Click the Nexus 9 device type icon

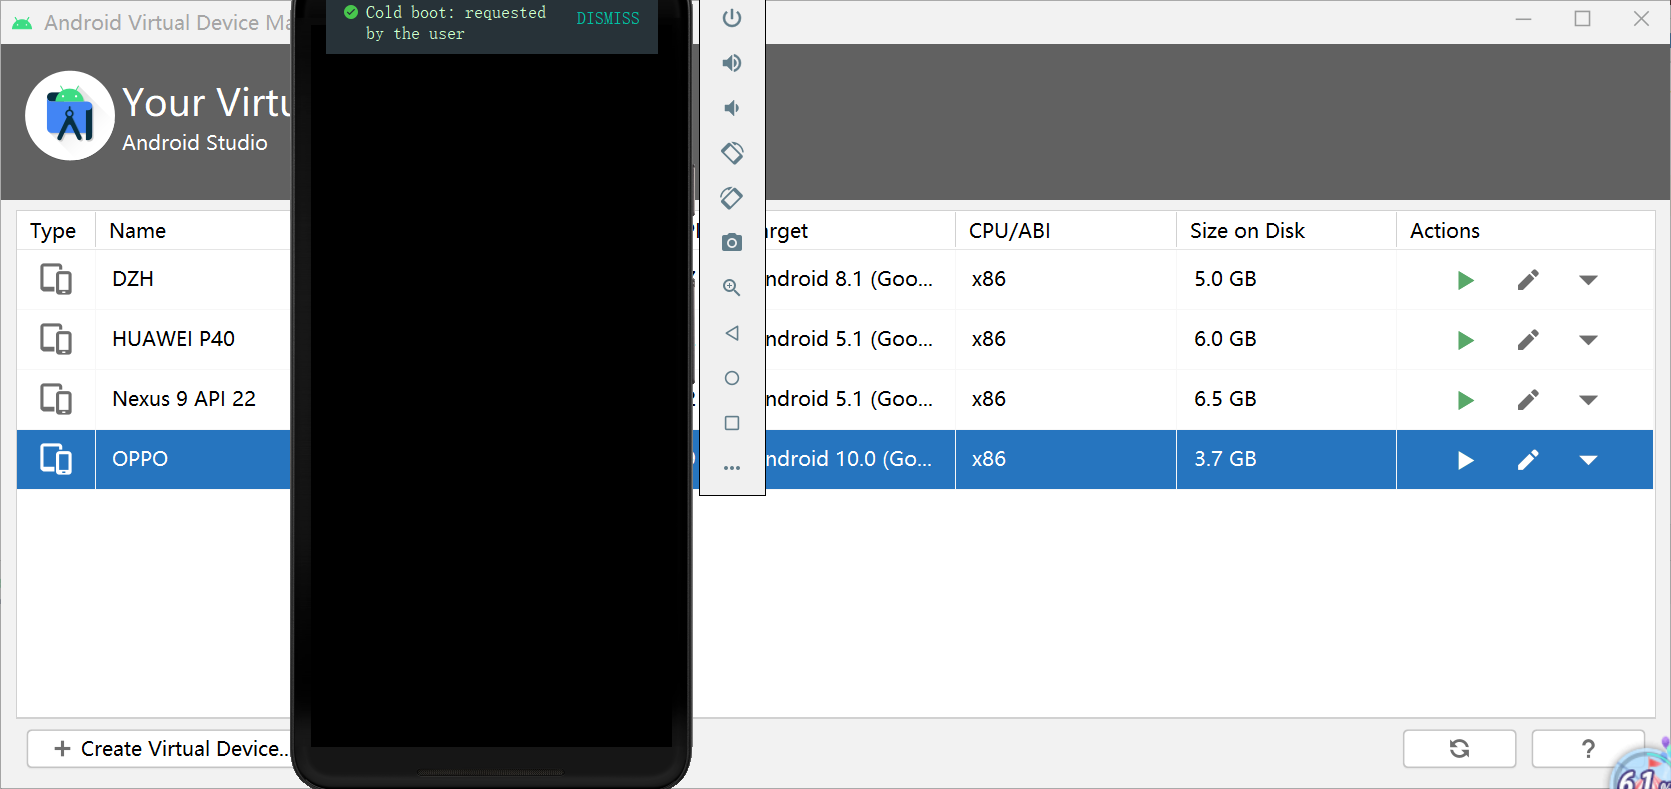coord(56,399)
